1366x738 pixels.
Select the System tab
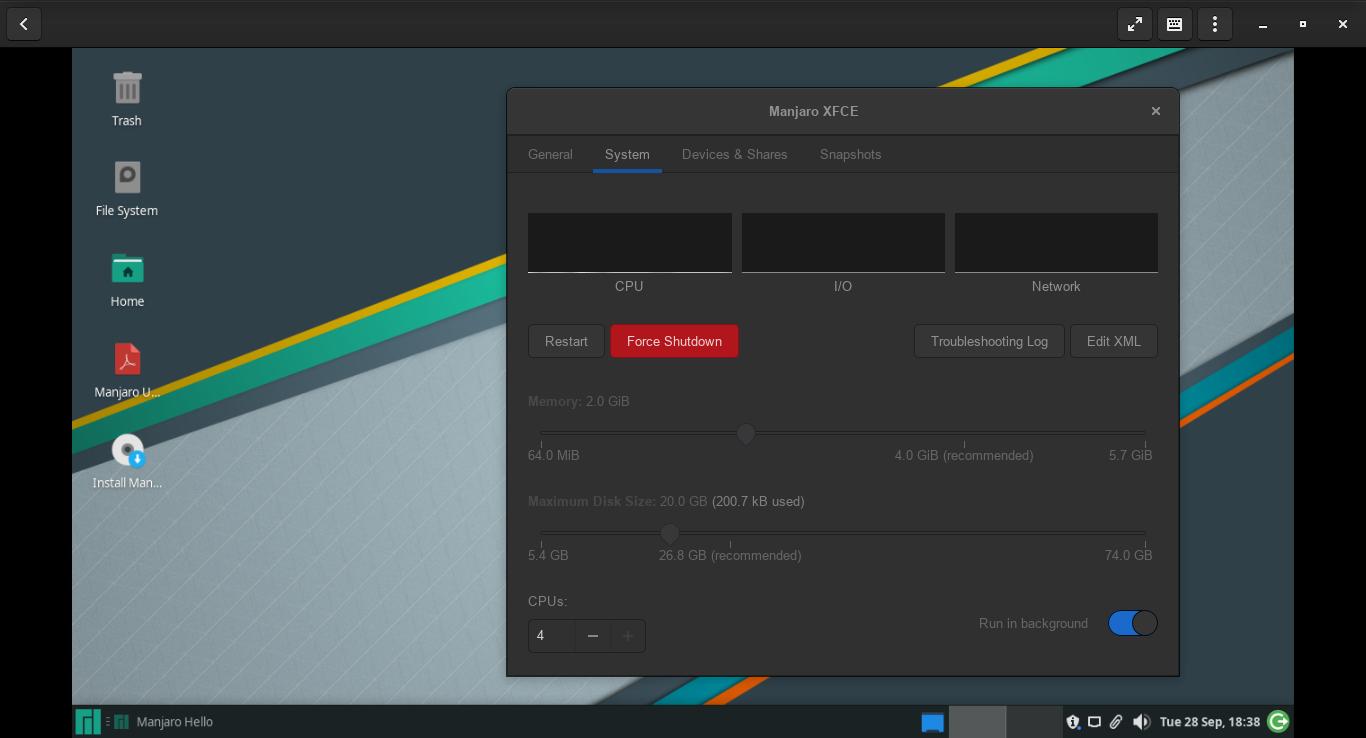[x=627, y=154]
